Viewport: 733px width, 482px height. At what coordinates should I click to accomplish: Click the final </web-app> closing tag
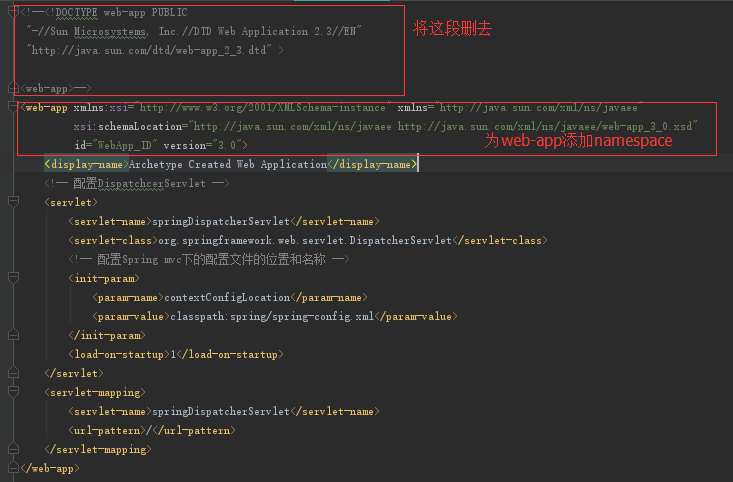click(50, 468)
